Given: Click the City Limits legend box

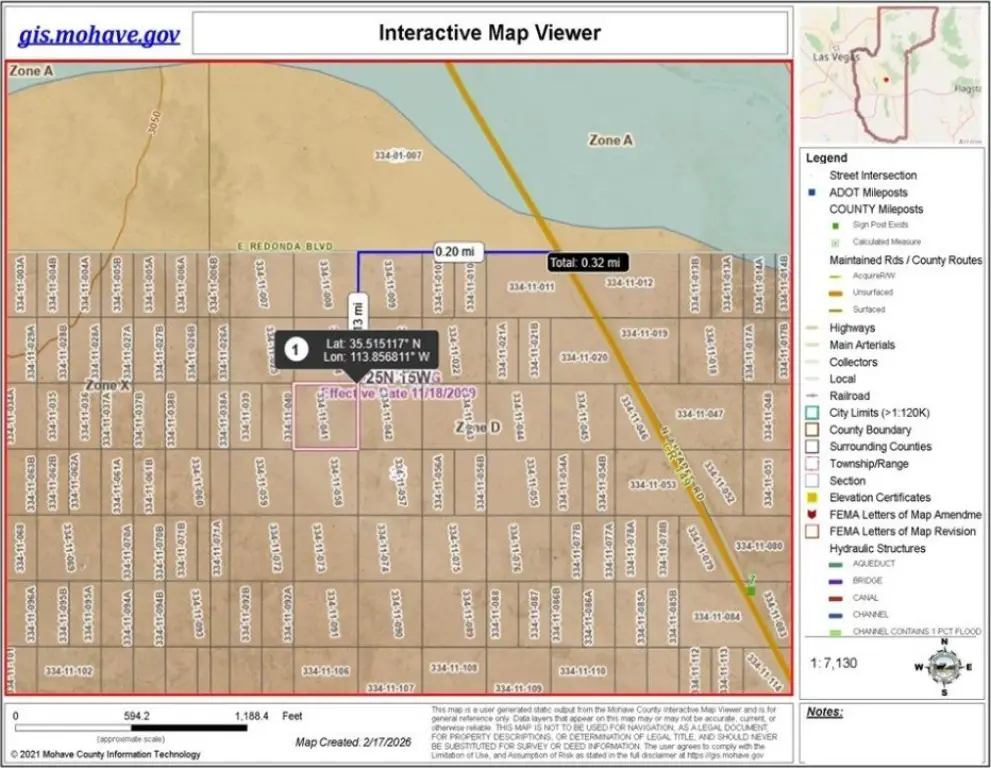Looking at the screenshot, I should pyautogui.click(x=814, y=413).
